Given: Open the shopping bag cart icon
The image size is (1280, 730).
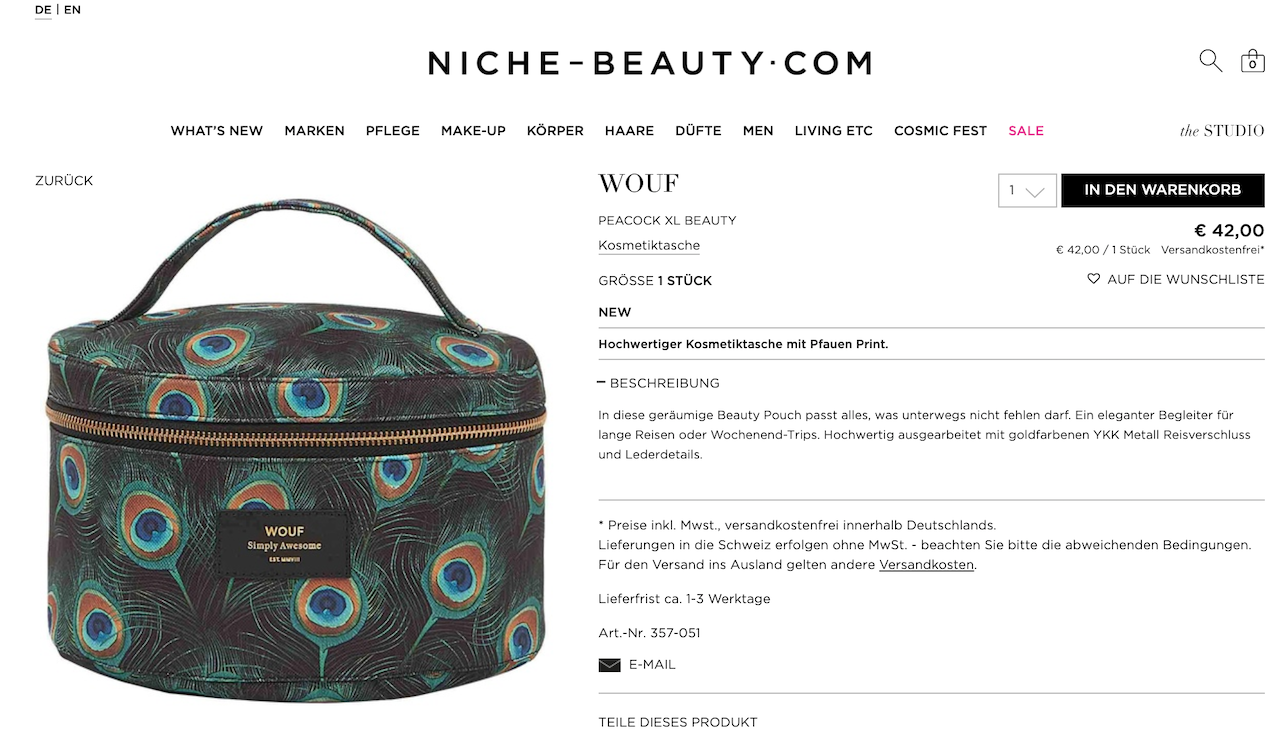Looking at the screenshot, I should pos(1252,61).
